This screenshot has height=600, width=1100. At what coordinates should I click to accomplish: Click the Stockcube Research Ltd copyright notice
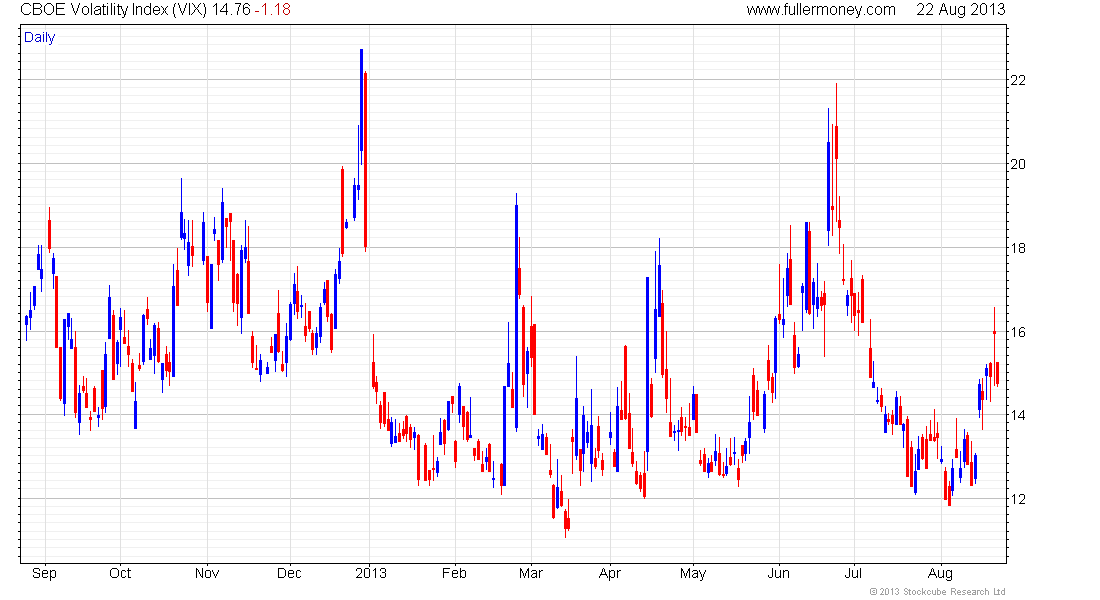point(937,592)
